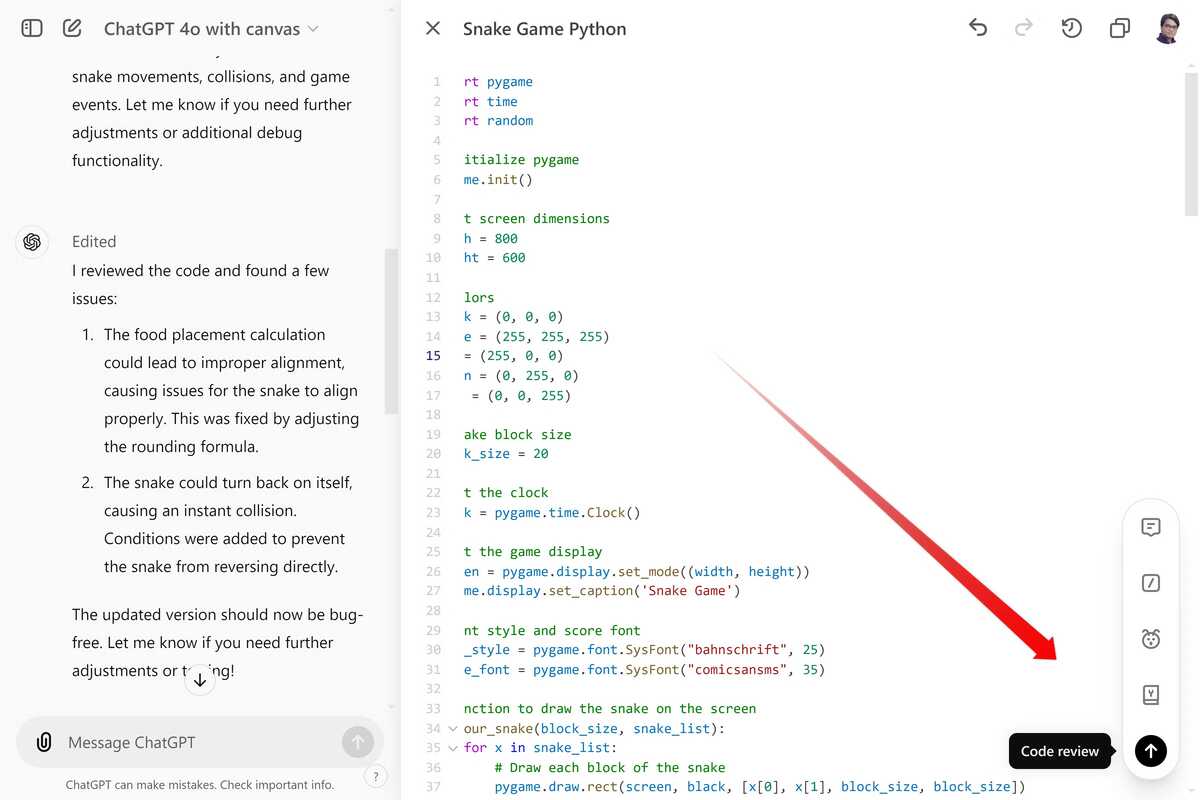Select the port to language icon
The image size is (1200, 800).
click(1151, 583)
